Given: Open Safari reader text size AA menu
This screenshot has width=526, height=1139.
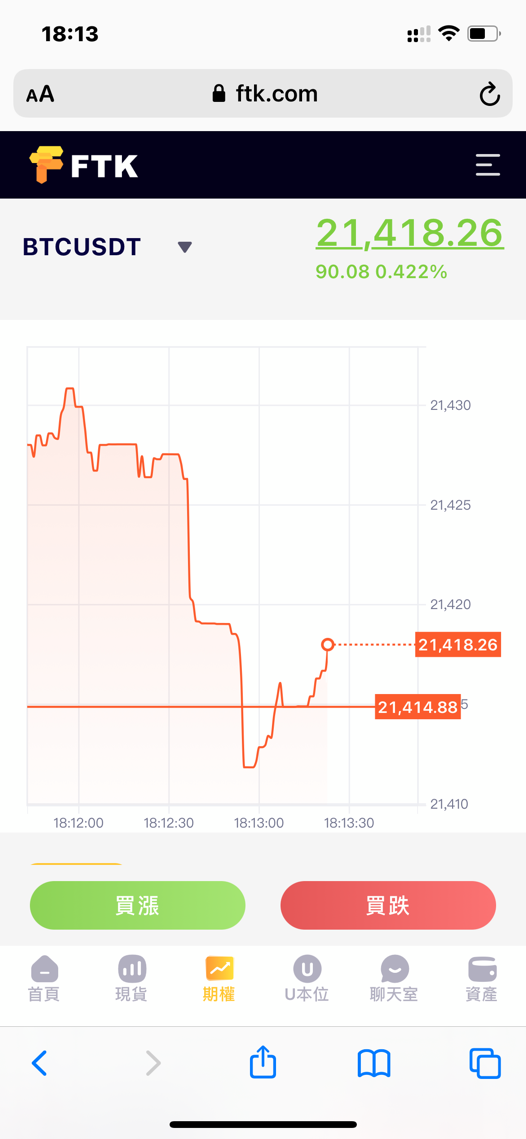Looking at the screenshot, I should pos(40,94).
